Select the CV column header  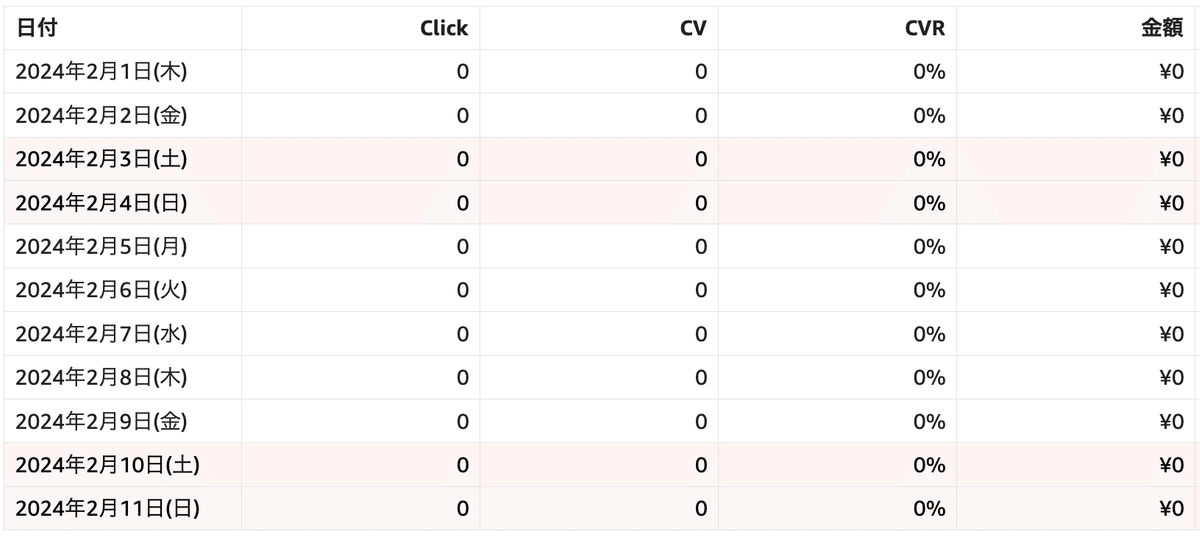click(693, 28)
